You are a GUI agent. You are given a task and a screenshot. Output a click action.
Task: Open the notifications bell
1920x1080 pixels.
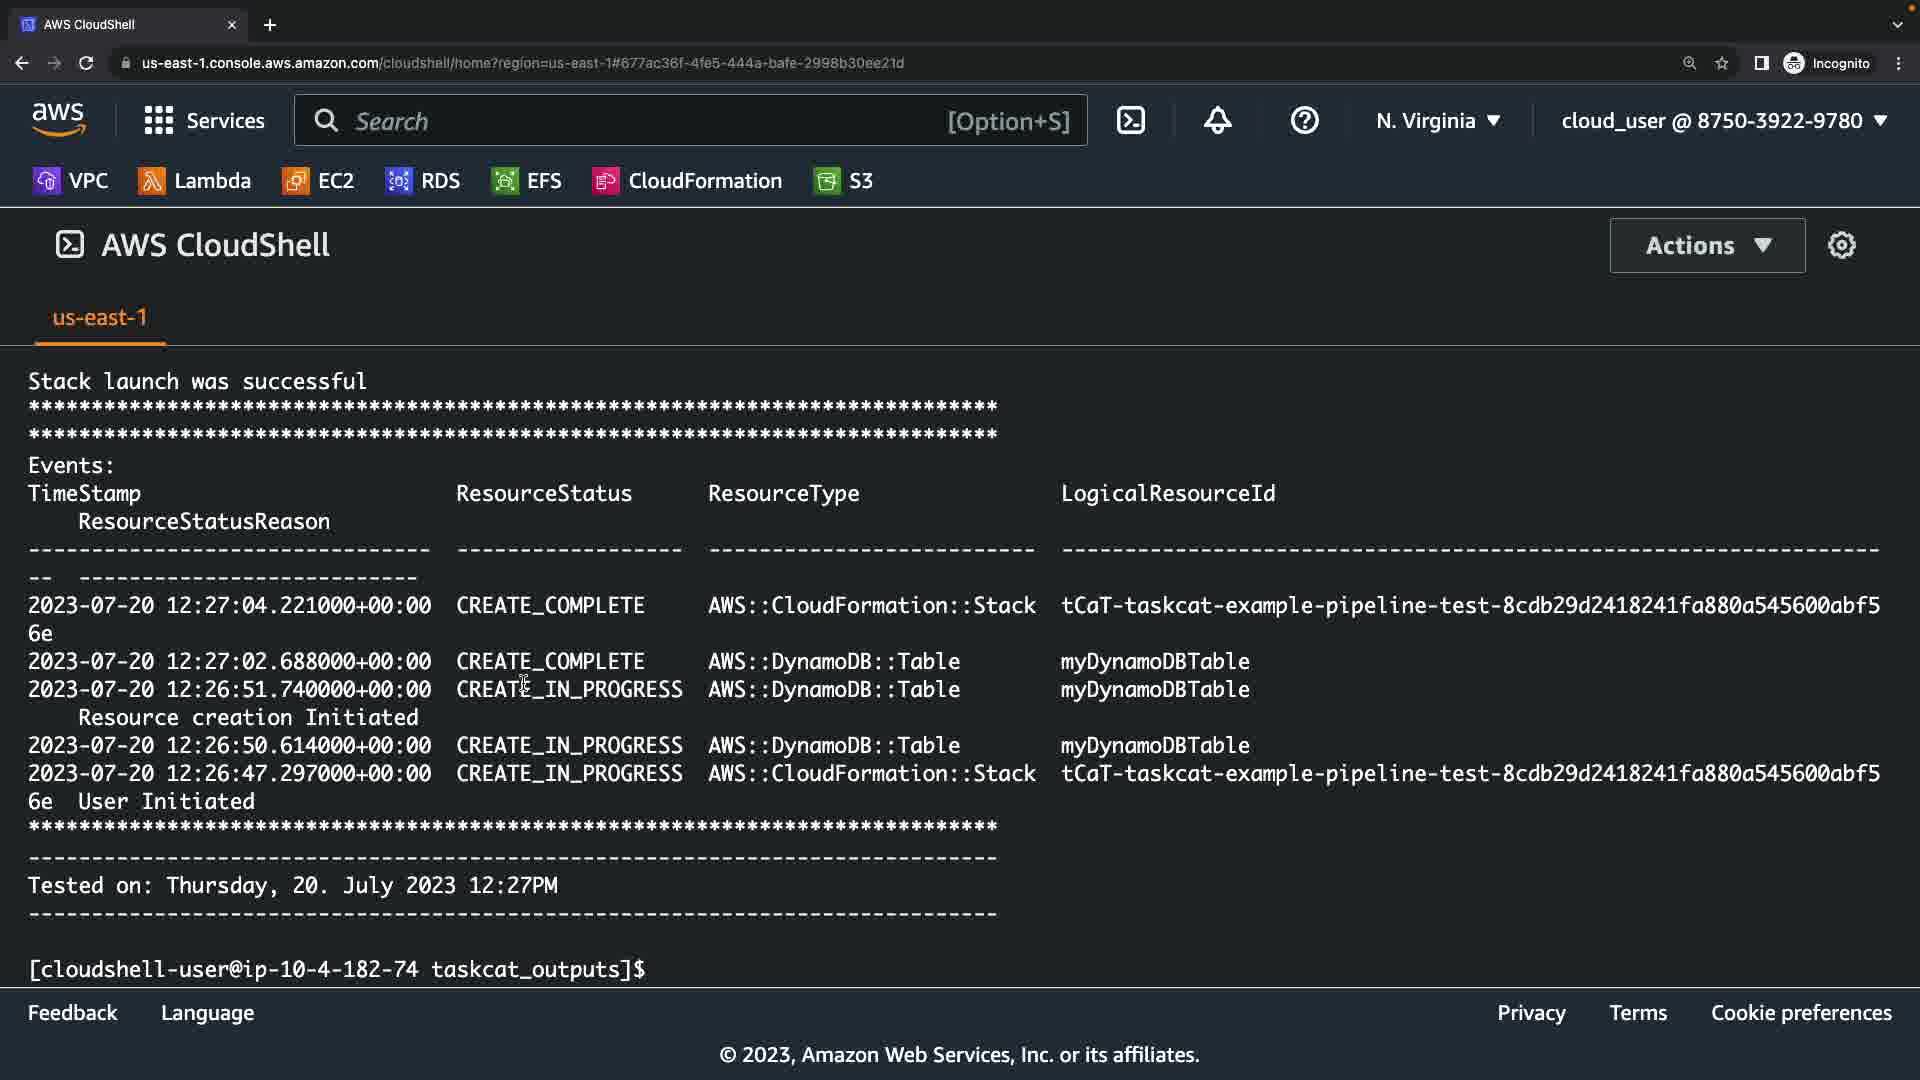point(1217,121)
